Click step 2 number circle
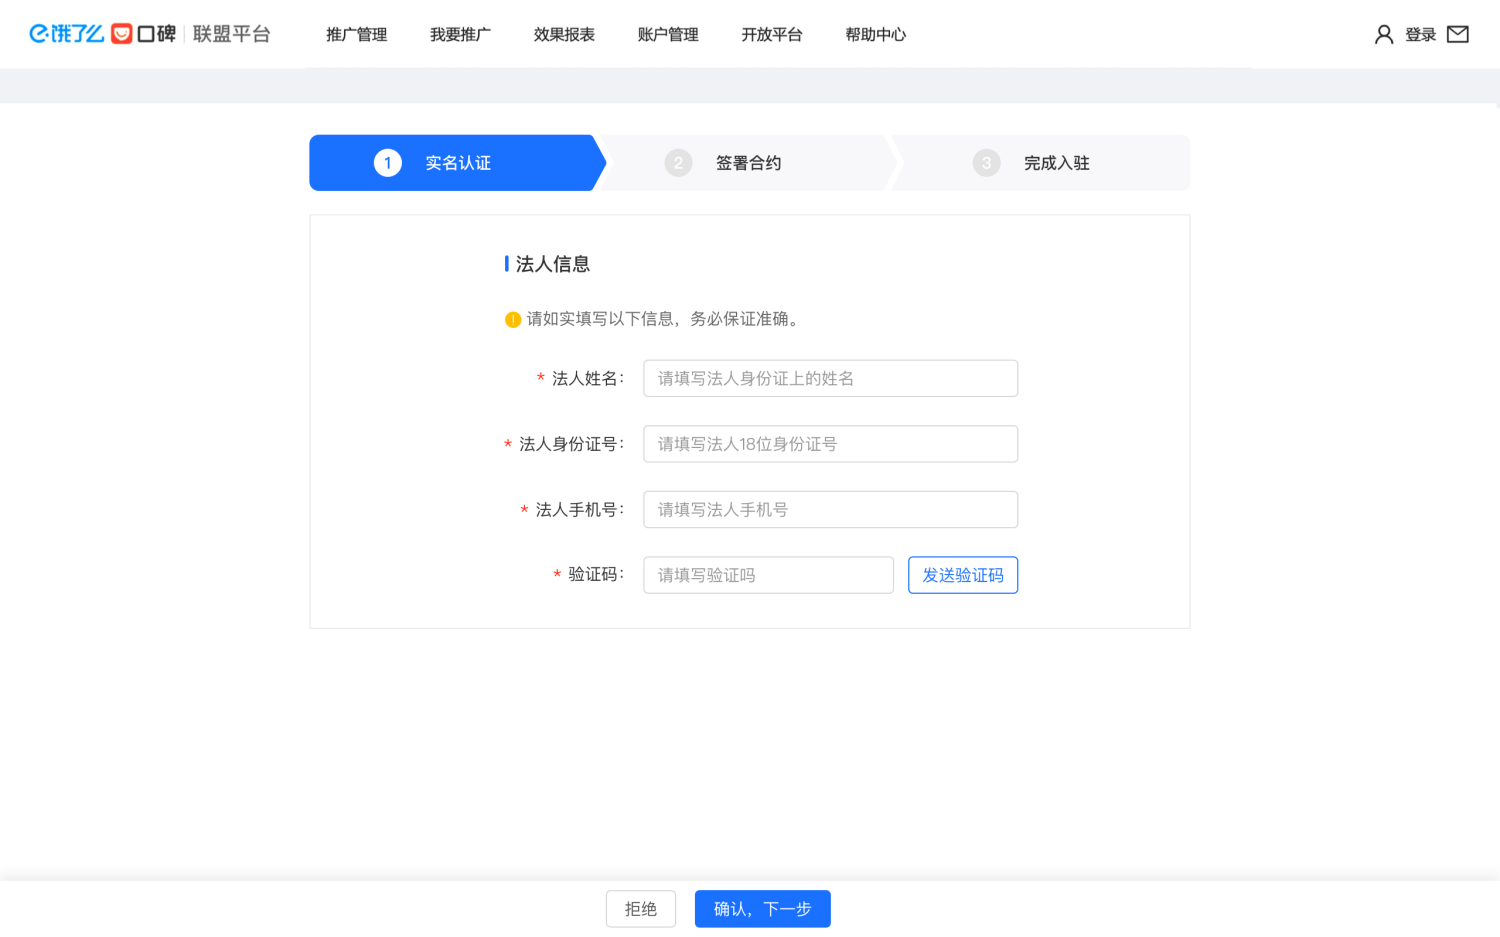 pos(678,163)
